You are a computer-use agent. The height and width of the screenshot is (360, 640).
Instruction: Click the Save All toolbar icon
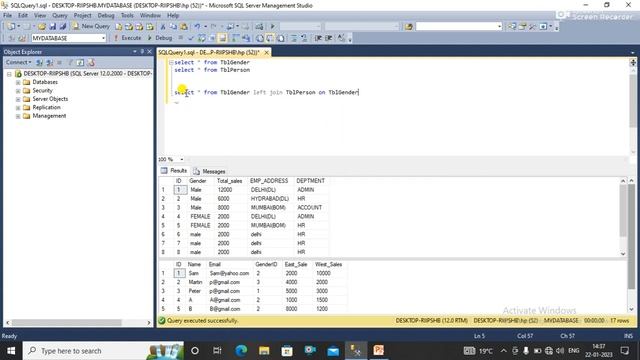(62, 27)
